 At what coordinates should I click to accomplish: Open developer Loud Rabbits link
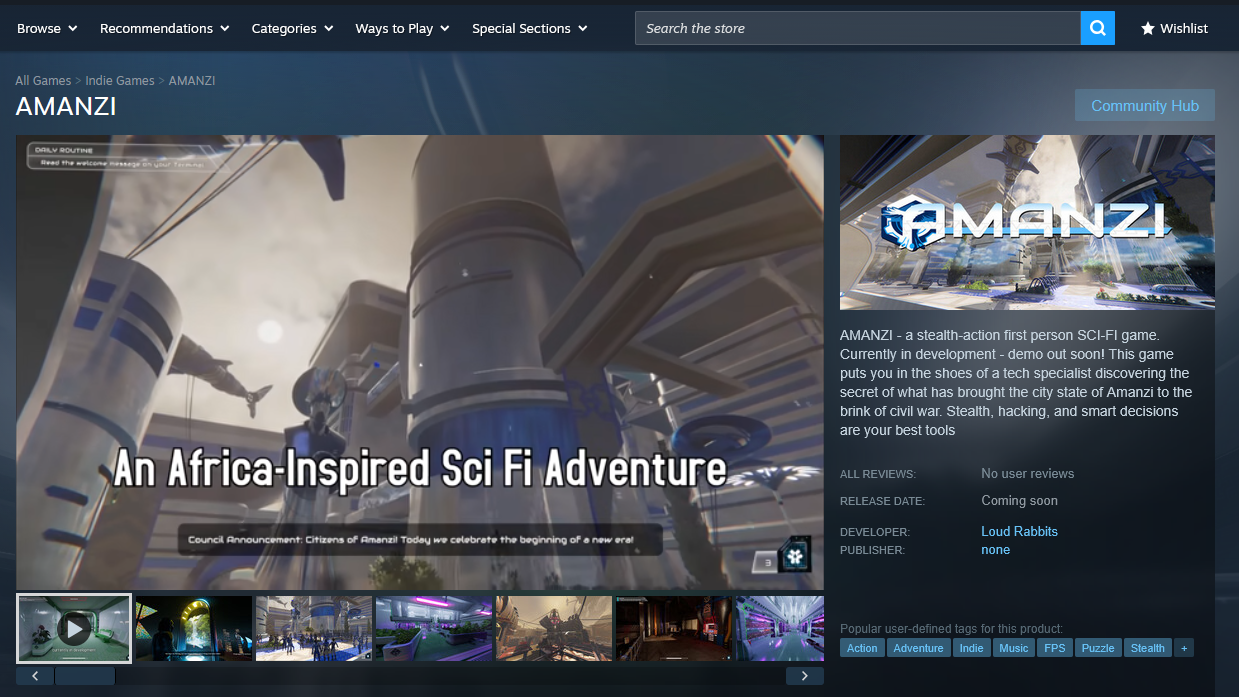pyautogui.click(x=1019, y=531)
